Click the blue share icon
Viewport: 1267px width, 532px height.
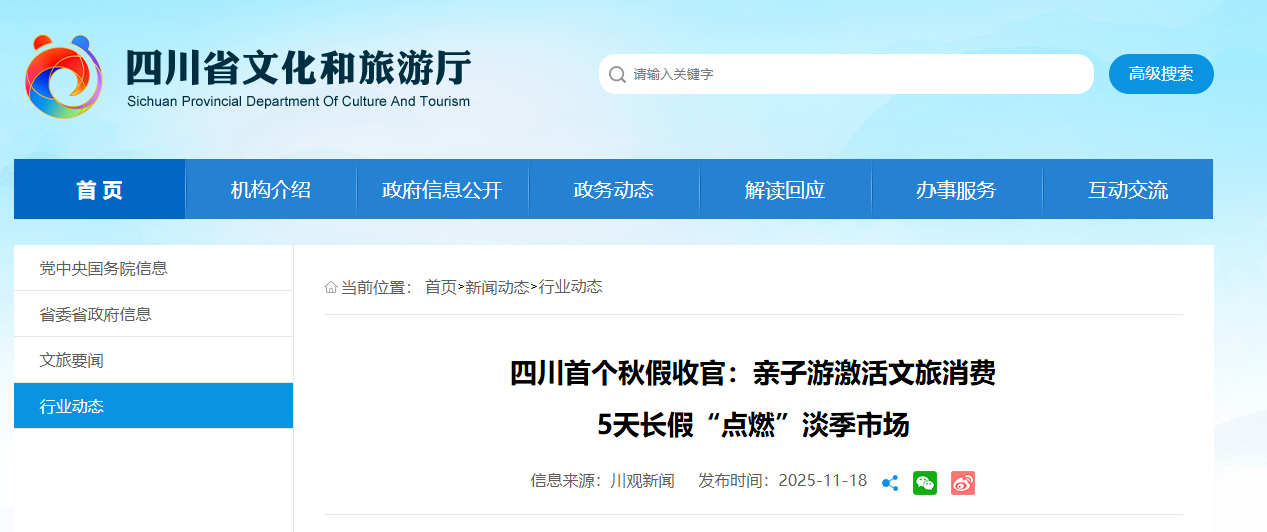point(890,483)
